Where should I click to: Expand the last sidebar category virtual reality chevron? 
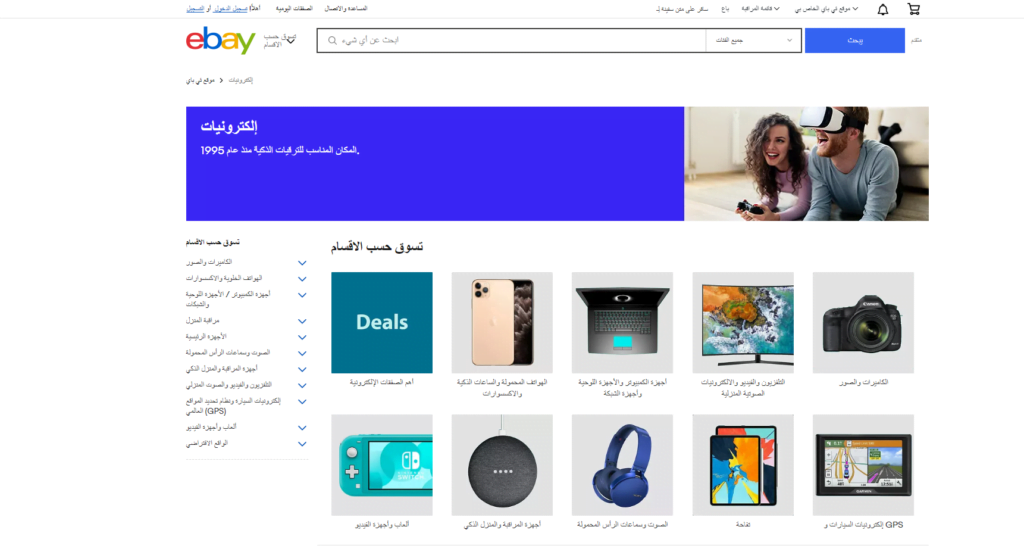coord(302,444)
